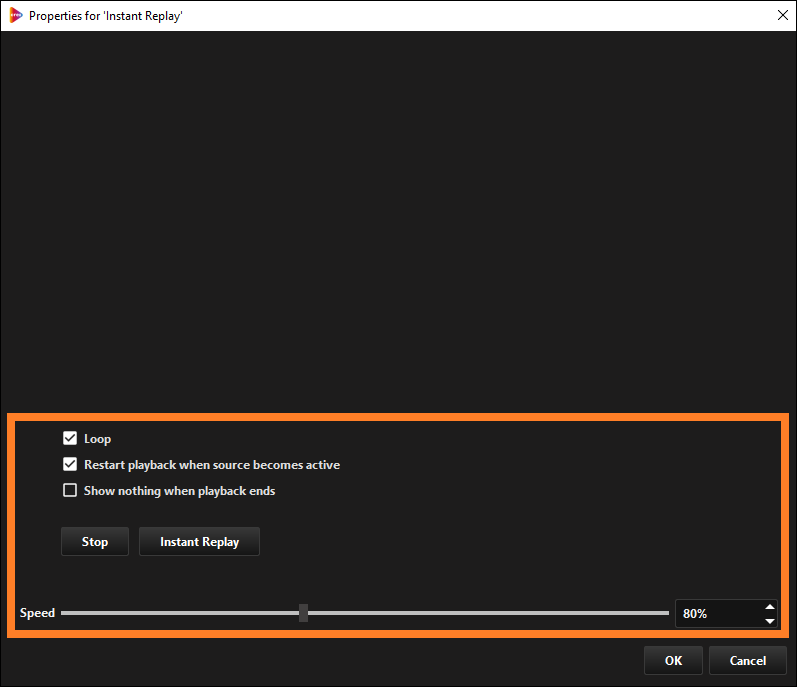Screen dimensions: 797x687
Task: Close the Properties window
Action: click(x=783, y=15)
